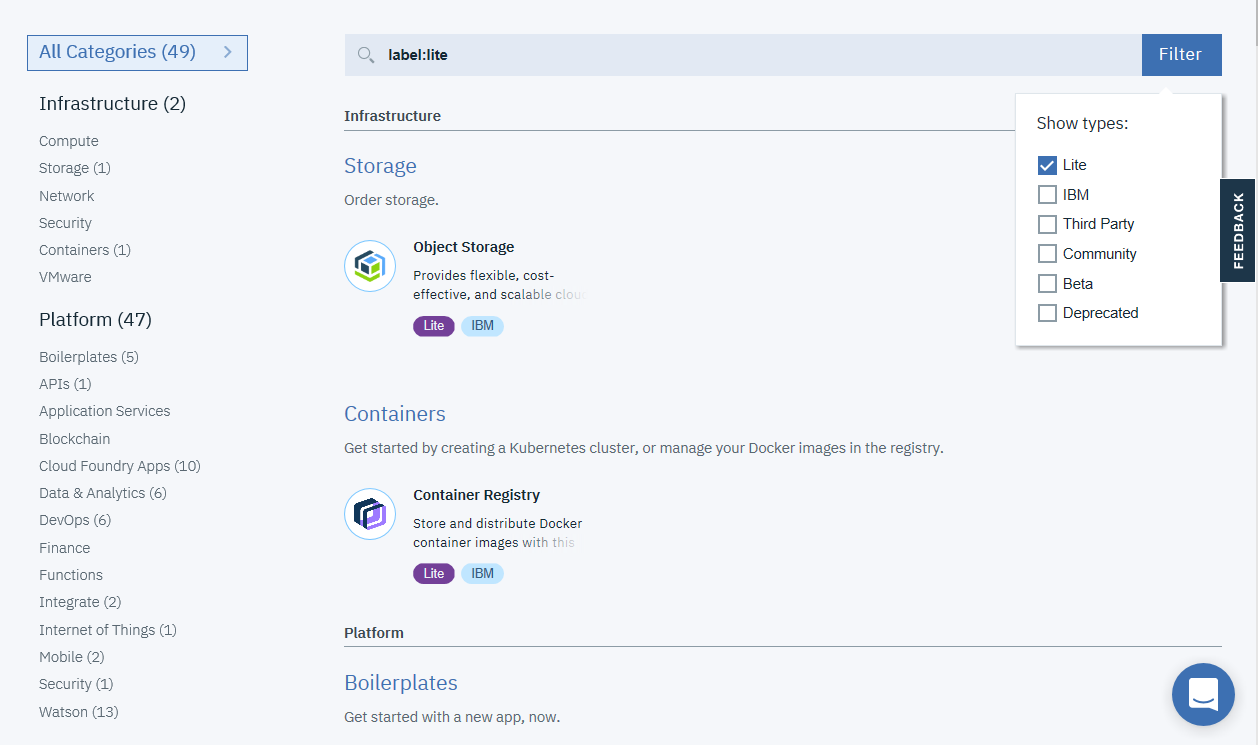Image resolution: width=1258 pixels, height=745 pixels.
Task: Check the Beta type checkbox
Action: (x=1047, y=283)
